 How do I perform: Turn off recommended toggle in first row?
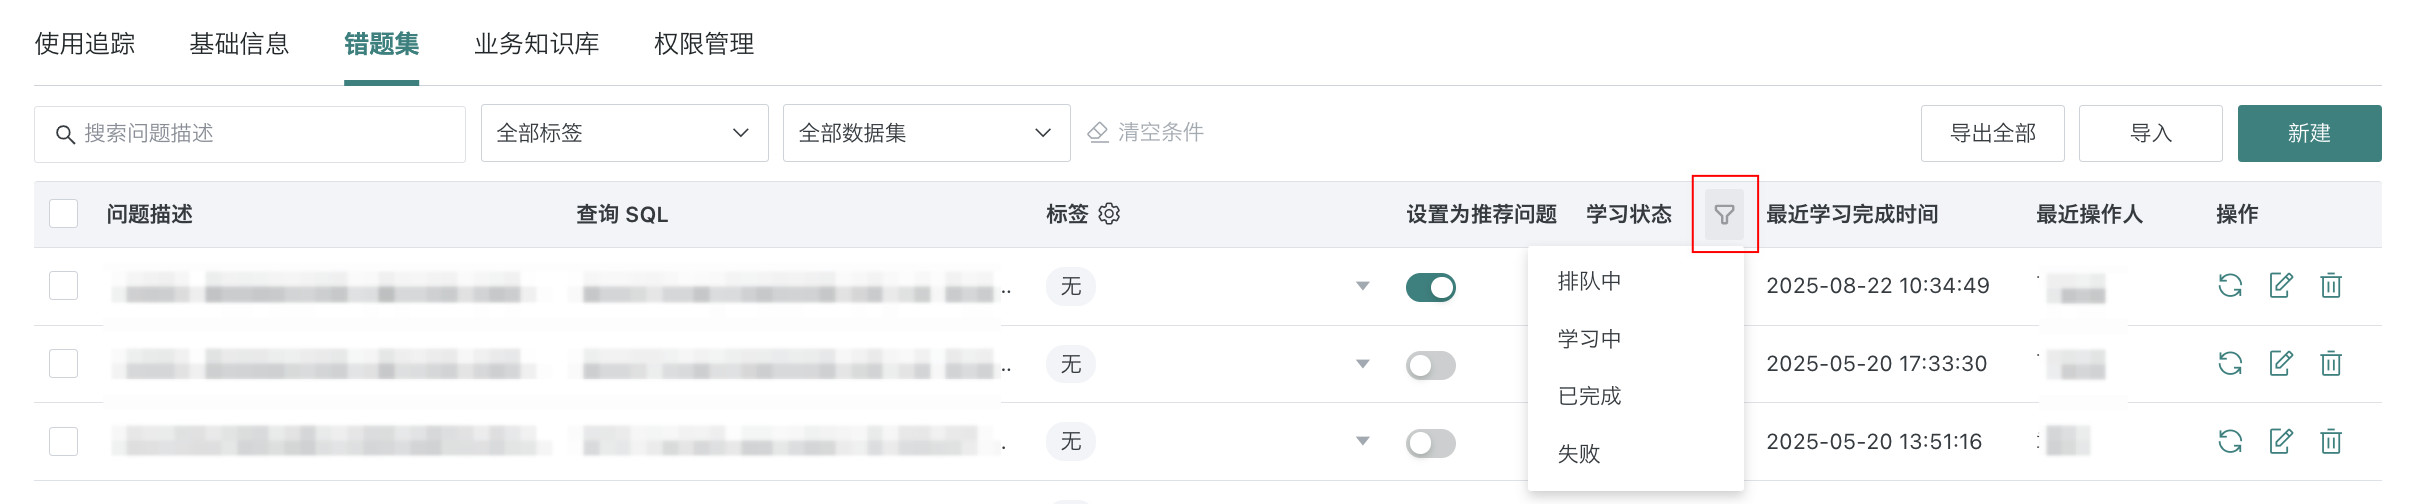click(1431, 288)
